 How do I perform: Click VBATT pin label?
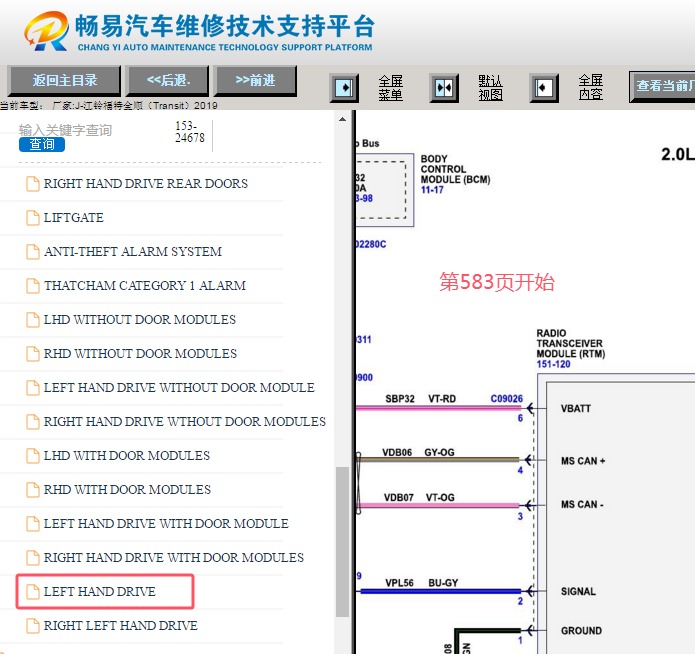(575, 408)
